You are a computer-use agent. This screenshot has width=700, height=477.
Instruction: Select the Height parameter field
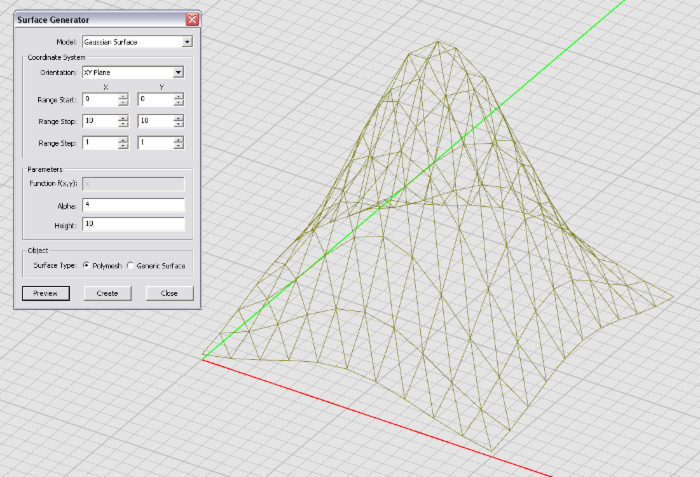click(133, 225)
